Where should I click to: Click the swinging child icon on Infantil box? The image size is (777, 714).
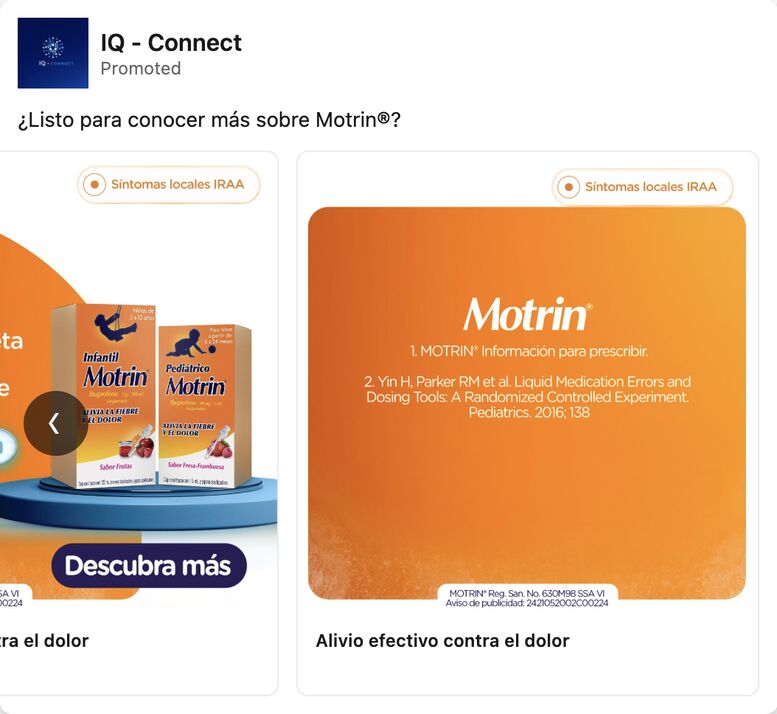[116, 324]
